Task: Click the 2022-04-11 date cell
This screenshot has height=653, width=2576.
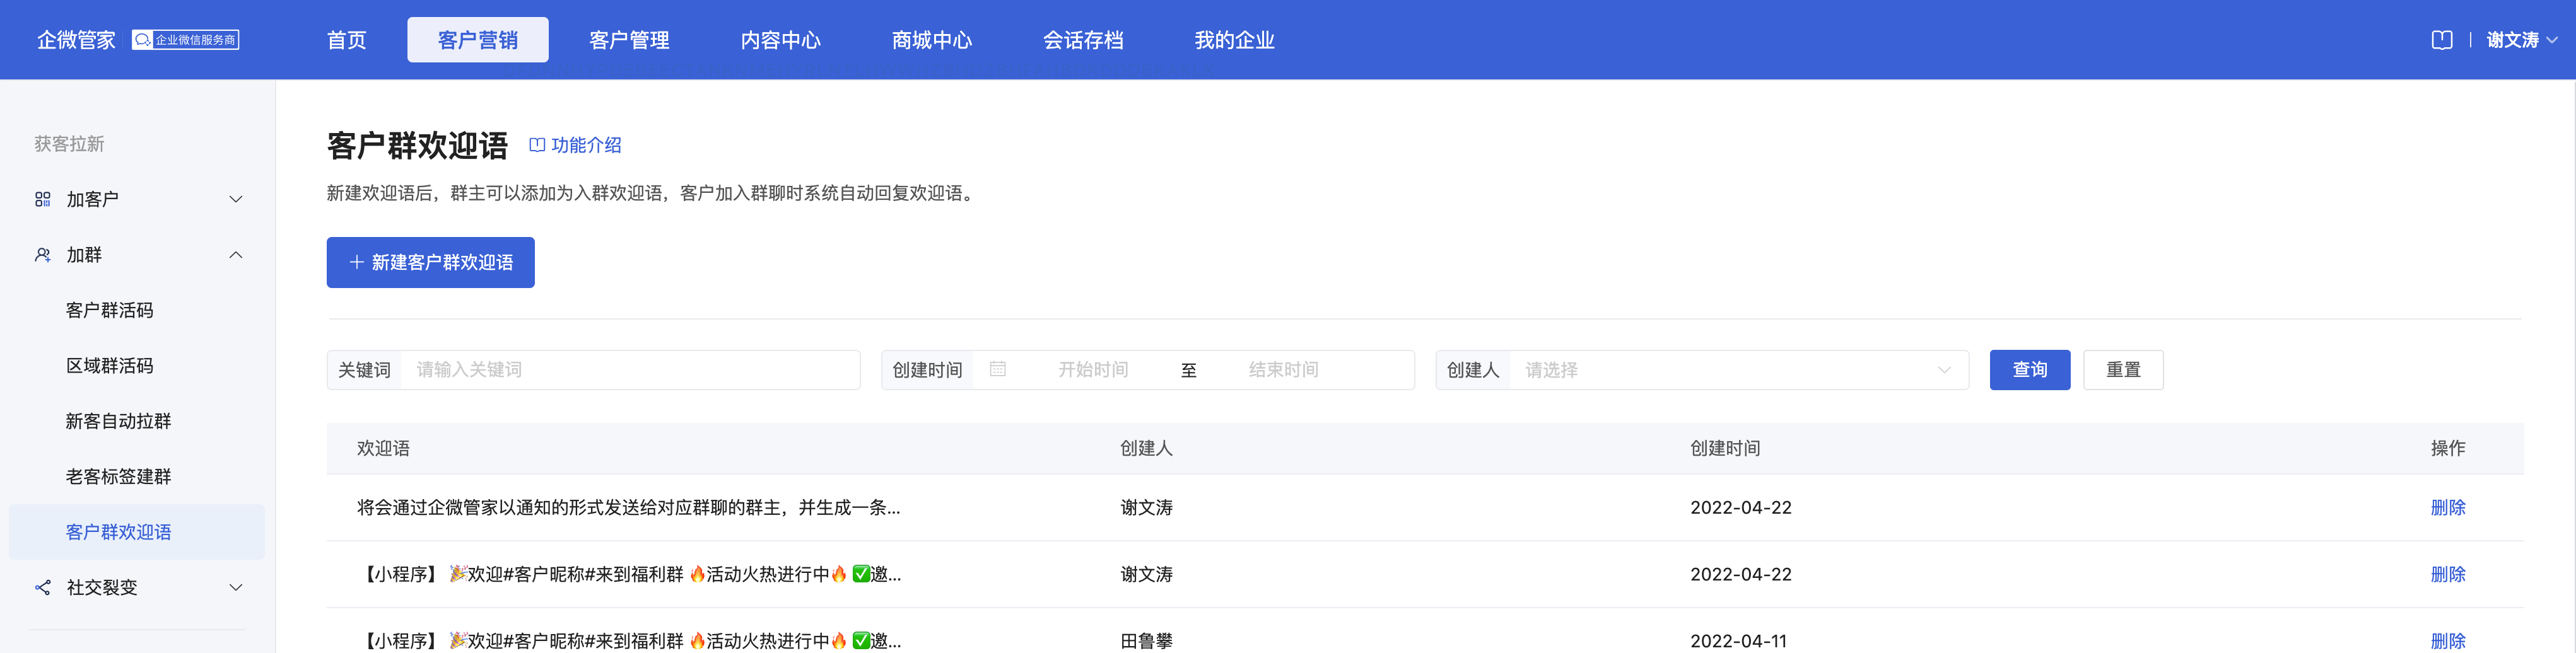Action: click(x=1738, y=641)
